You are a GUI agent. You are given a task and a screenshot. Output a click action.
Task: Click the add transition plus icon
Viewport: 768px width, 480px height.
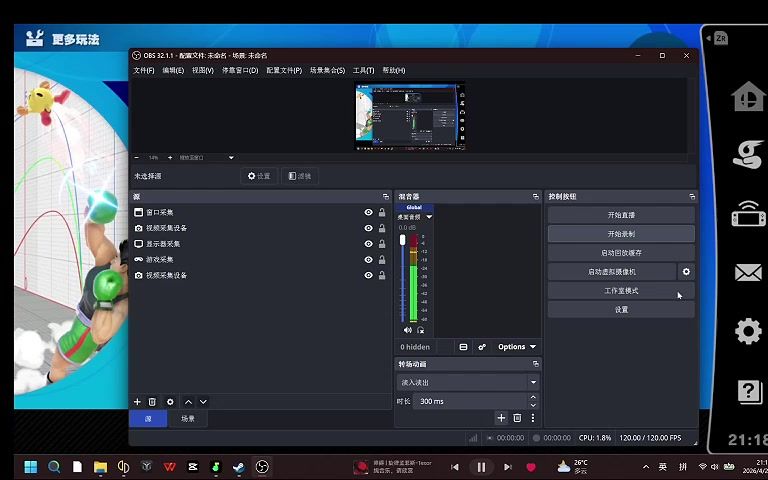pyautogui.click(x=501, y=418)
